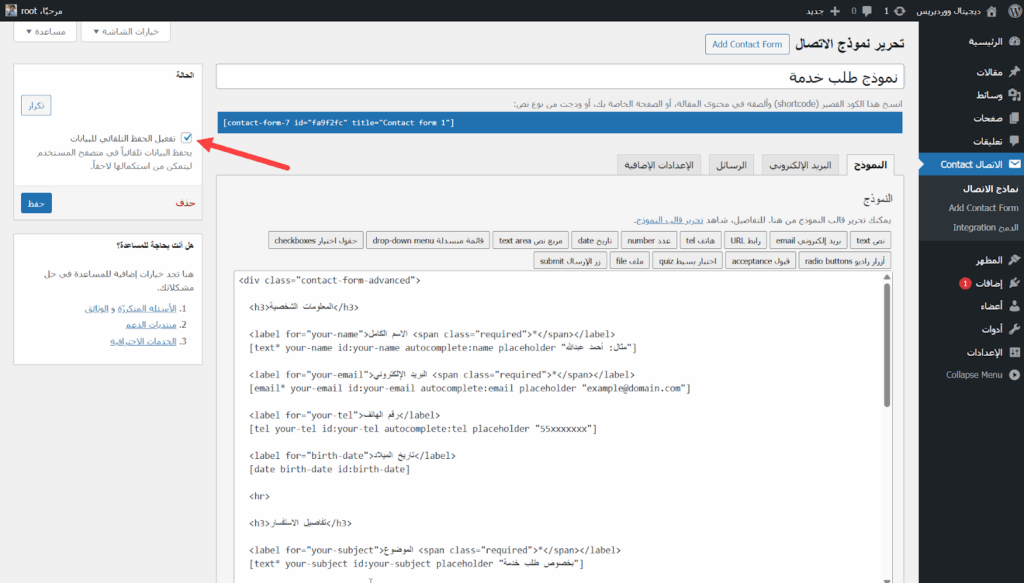
Task: Click the Collapse Menu arrow icon
Action: click(x=1014, y=375)
